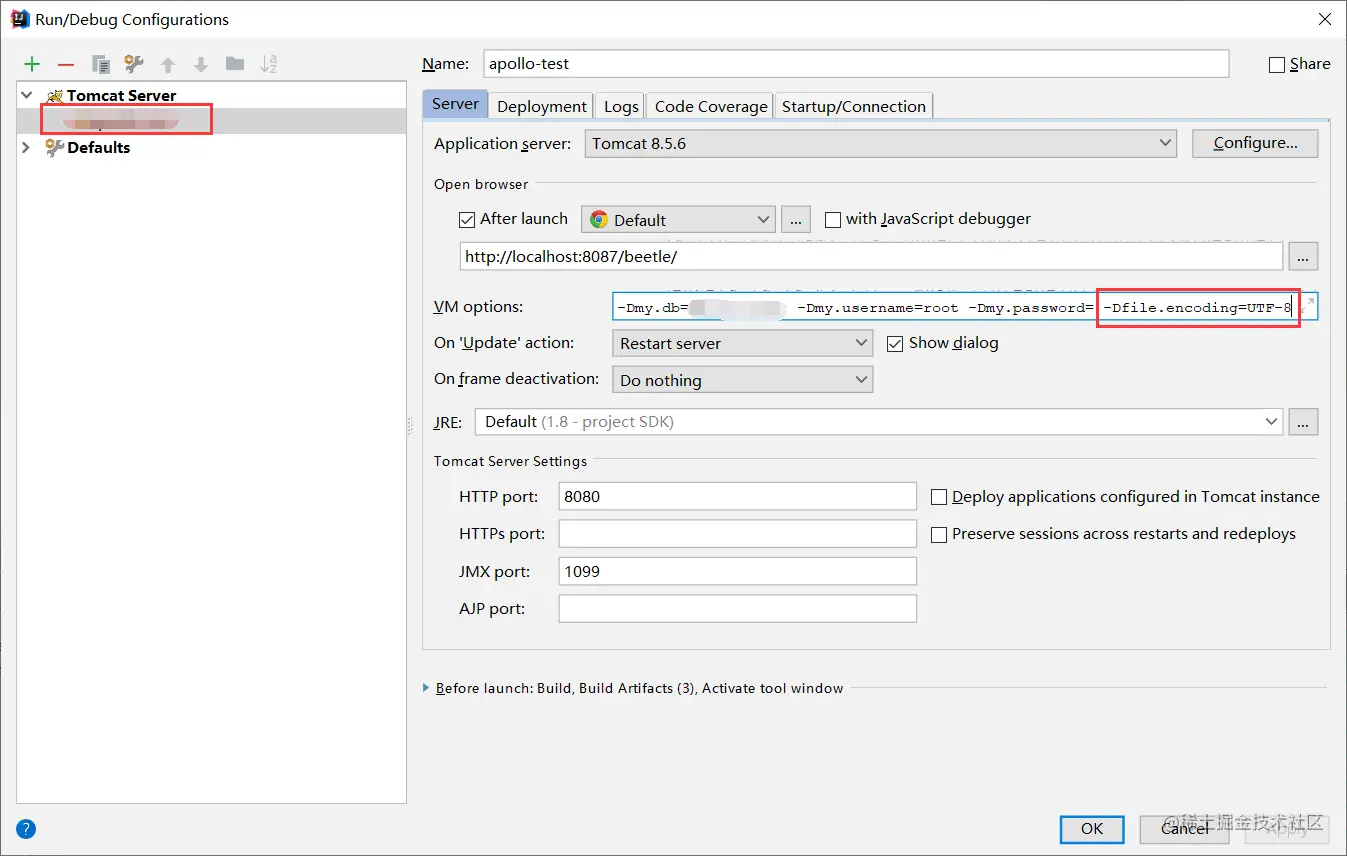Switch to Server tab
Image resolution: width=1347 pixels, height=856 pixels.
[456, 104]
